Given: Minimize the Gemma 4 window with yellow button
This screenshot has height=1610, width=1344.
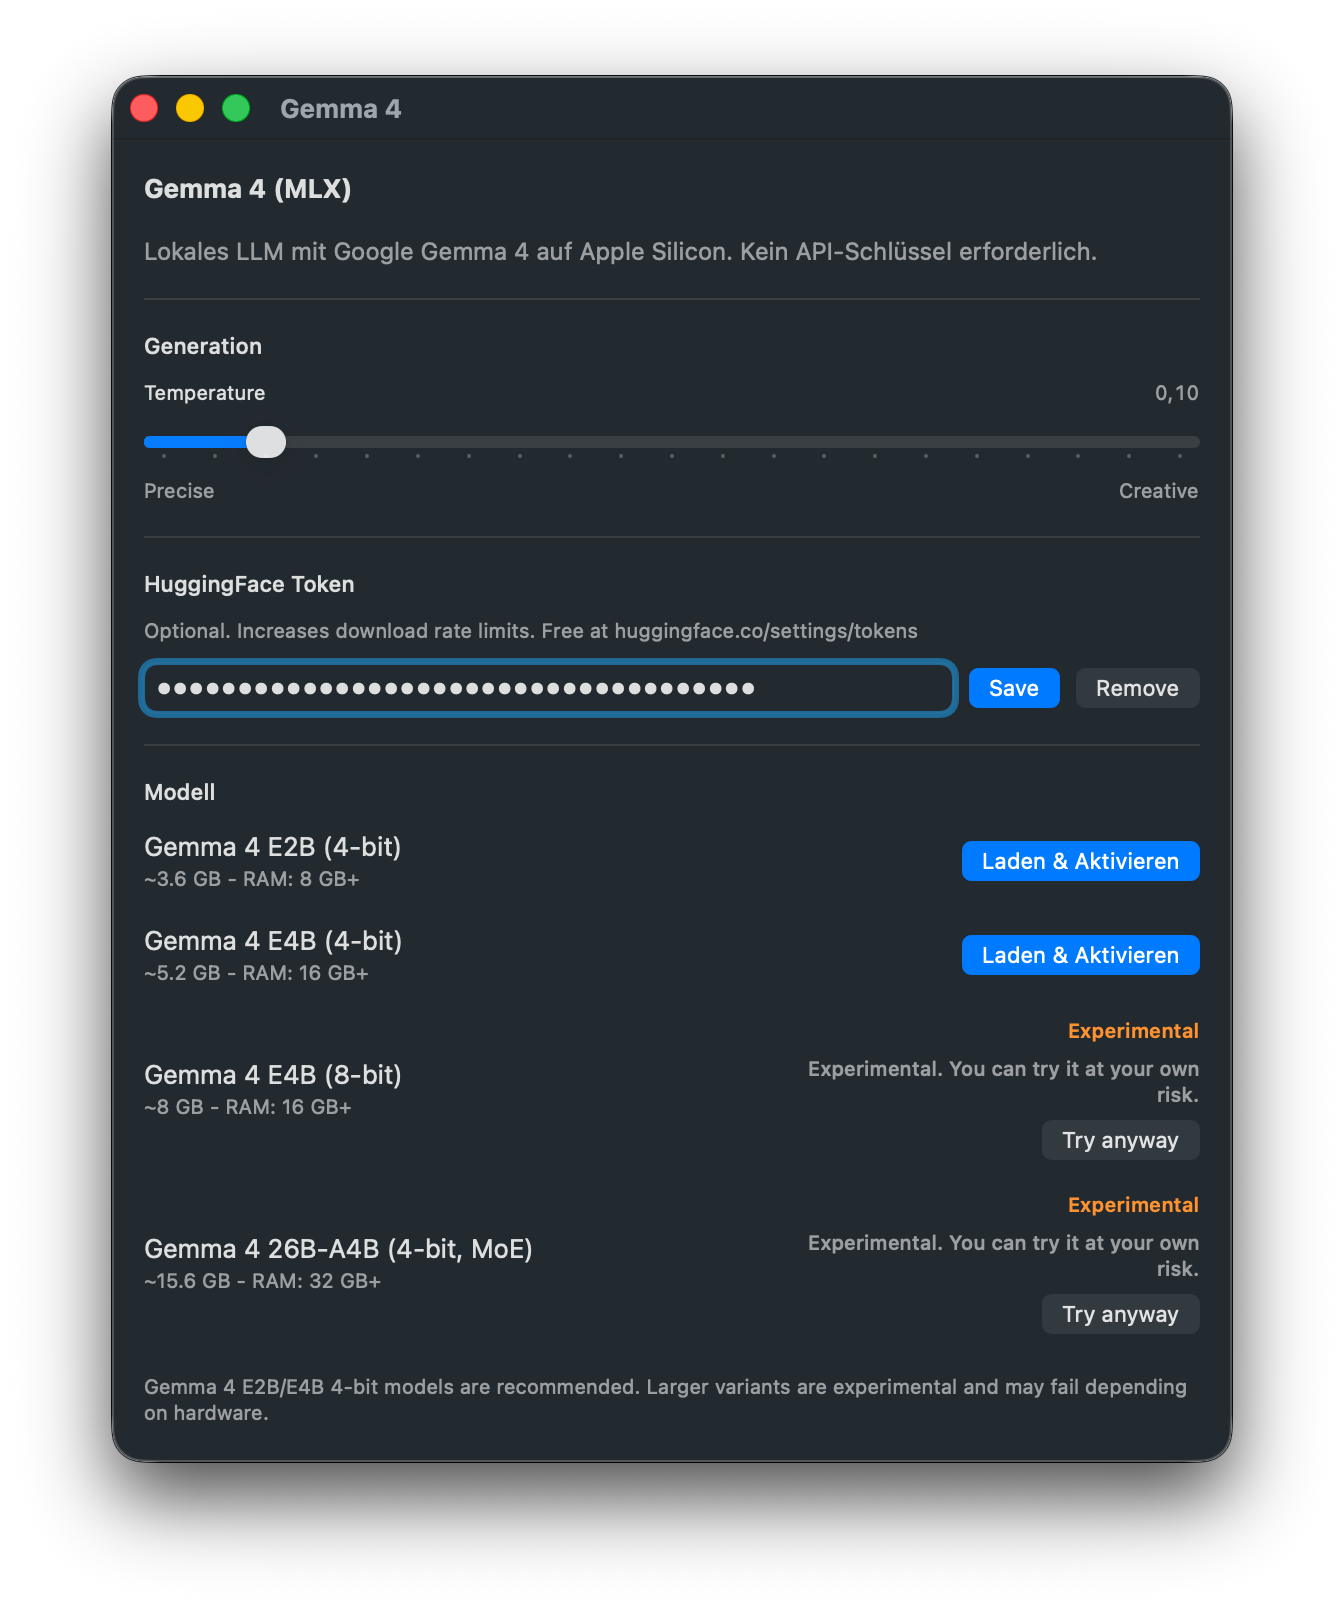Looking at the screenshot, I should click(190, 108).
